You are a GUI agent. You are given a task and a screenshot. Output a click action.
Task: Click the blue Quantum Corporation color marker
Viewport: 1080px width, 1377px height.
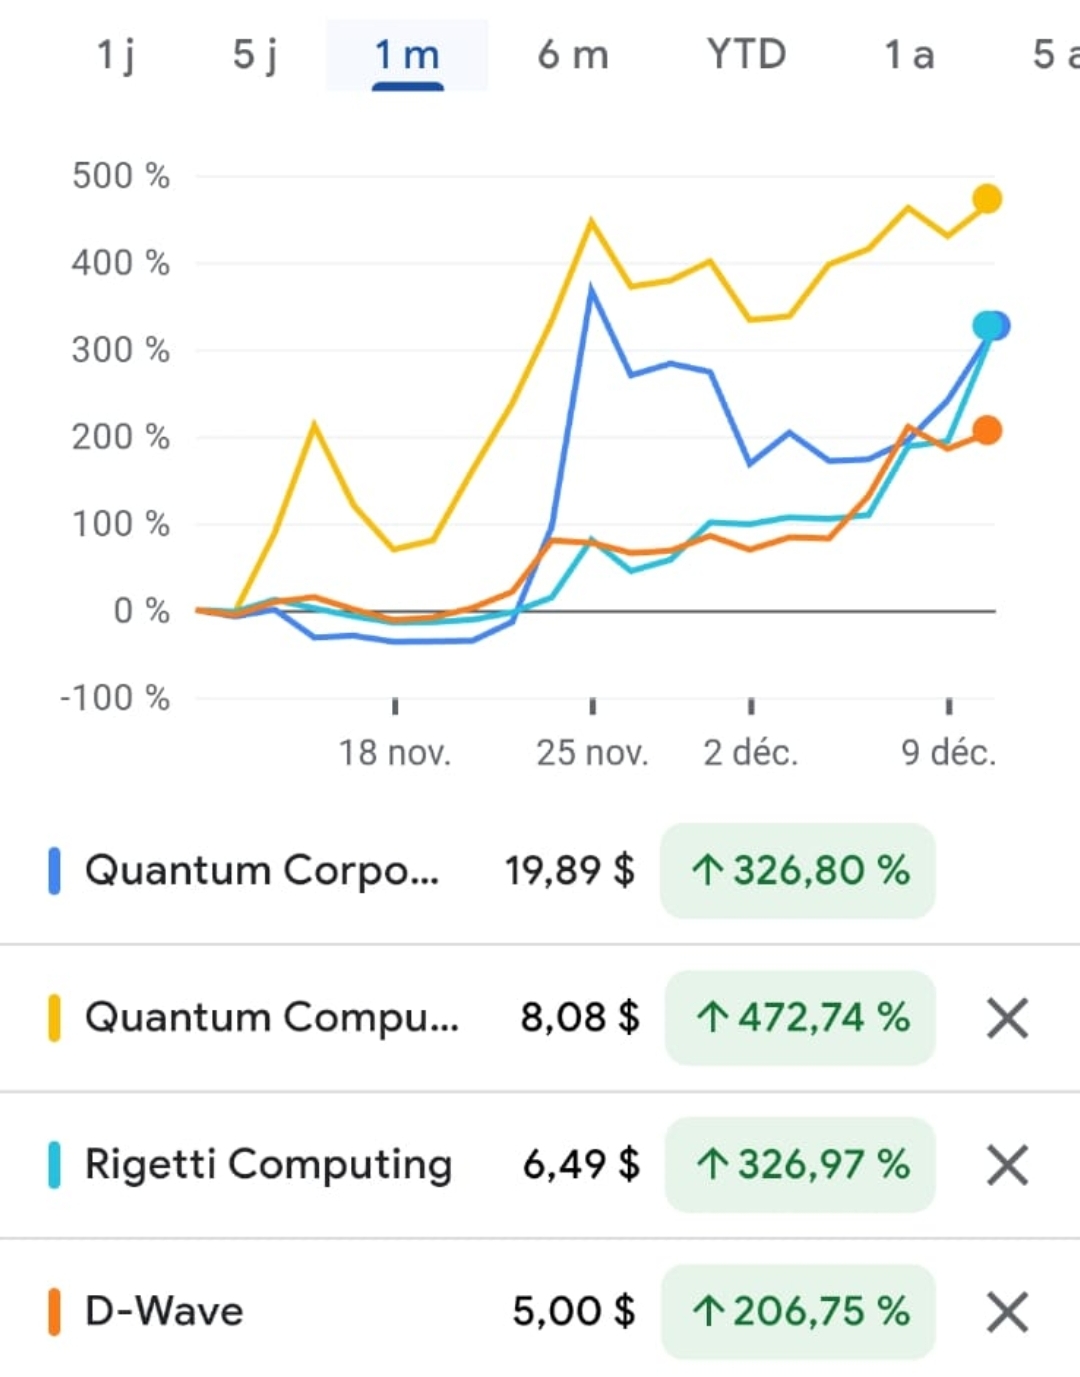(x=55, y=870)
